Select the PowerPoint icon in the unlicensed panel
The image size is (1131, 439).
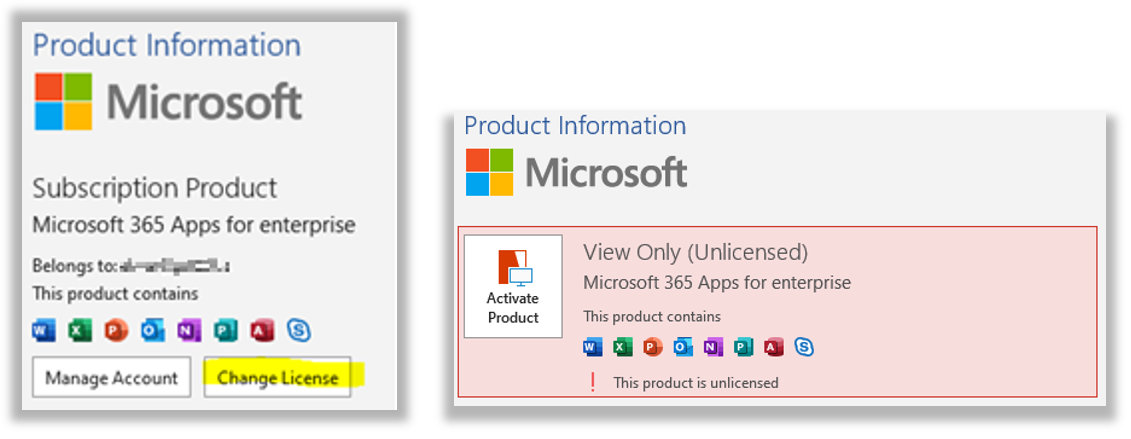(653, 347)
